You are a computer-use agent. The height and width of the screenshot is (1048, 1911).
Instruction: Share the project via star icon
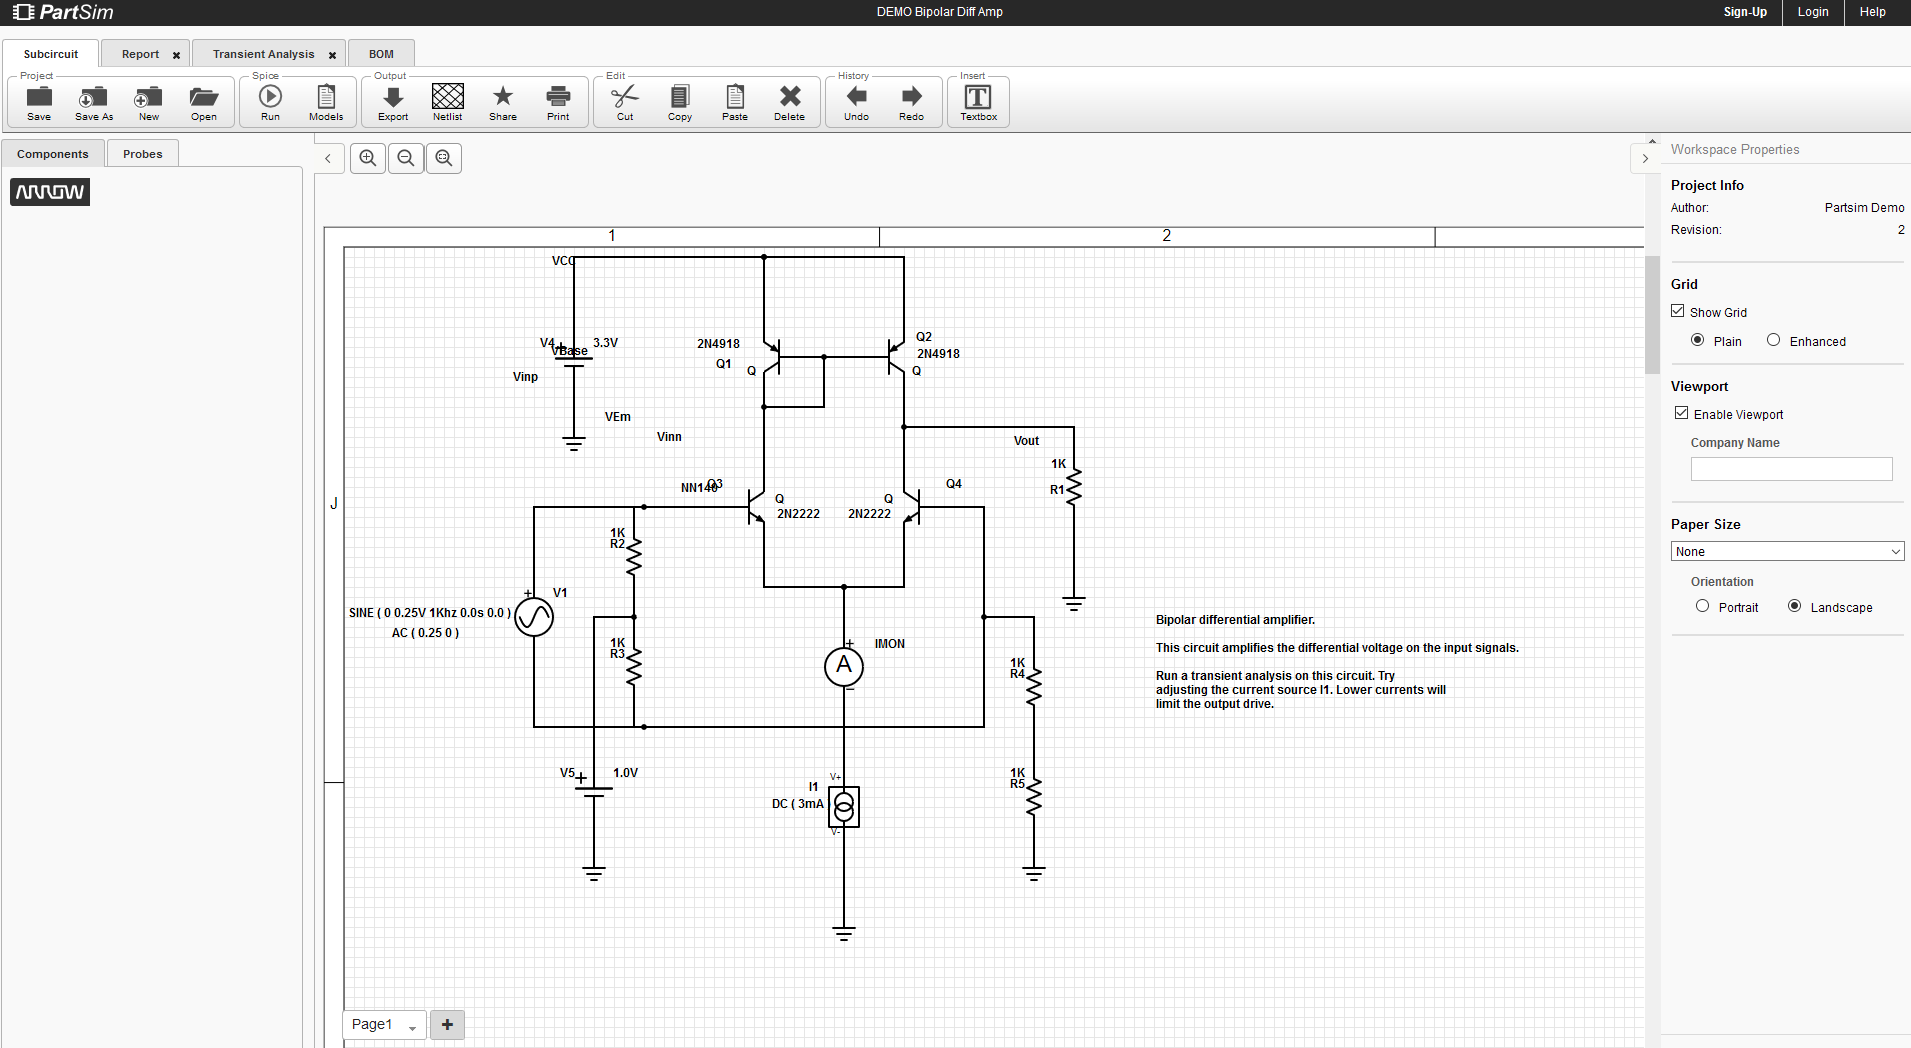click(503, 101)
